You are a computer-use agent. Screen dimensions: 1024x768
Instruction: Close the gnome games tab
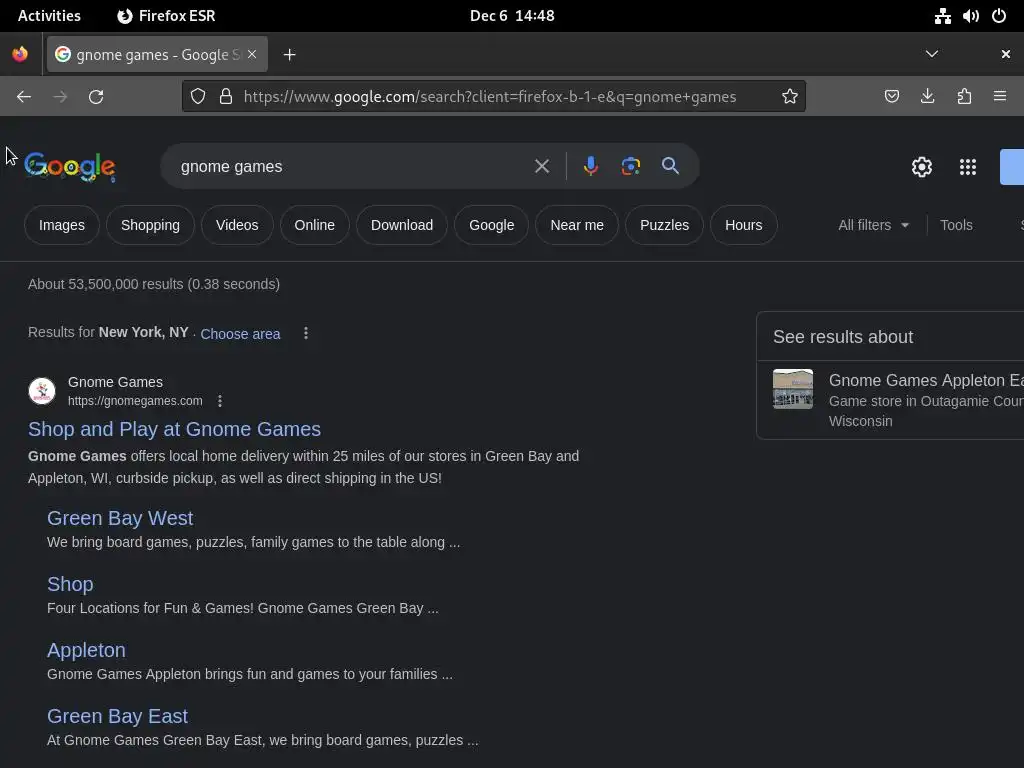coord(252,54)
